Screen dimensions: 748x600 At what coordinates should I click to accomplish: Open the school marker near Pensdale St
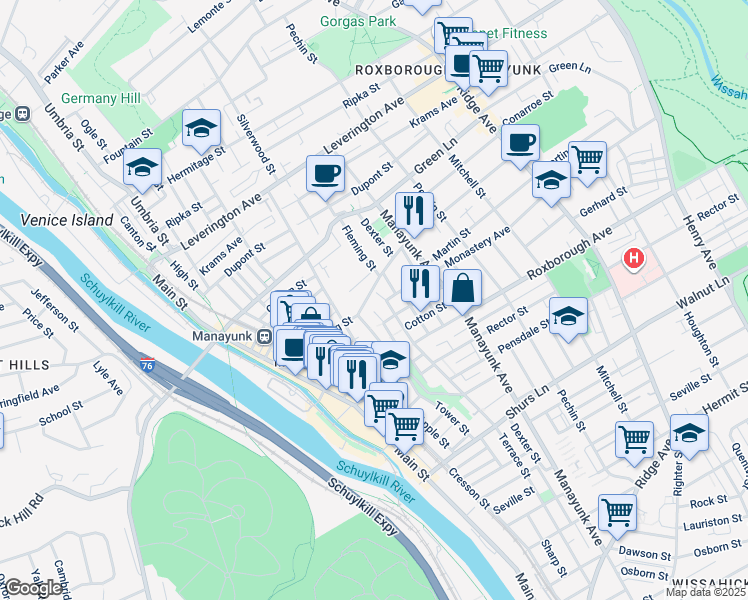click(568, 316)
